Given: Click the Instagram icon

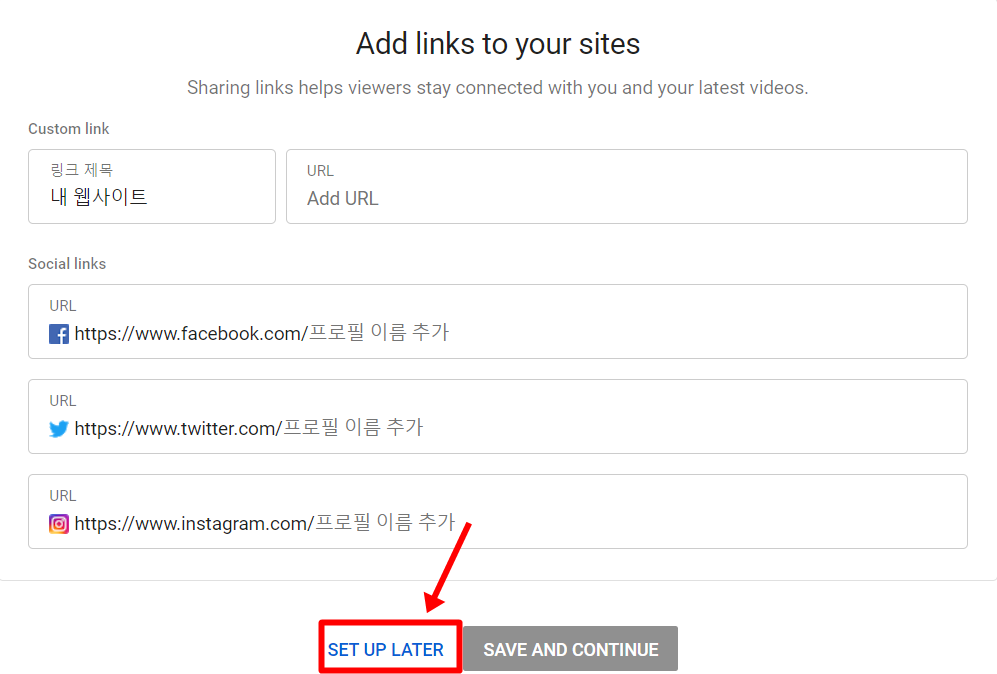Looking at the screenshot, I should 58,524.
